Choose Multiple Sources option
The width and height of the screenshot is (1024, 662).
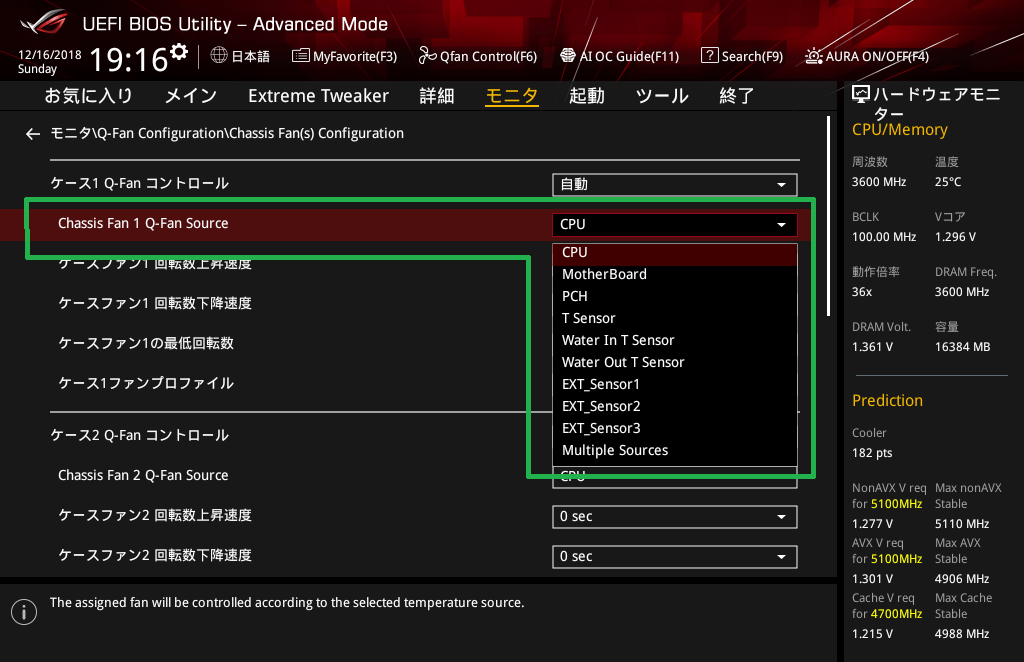point(675,450)
